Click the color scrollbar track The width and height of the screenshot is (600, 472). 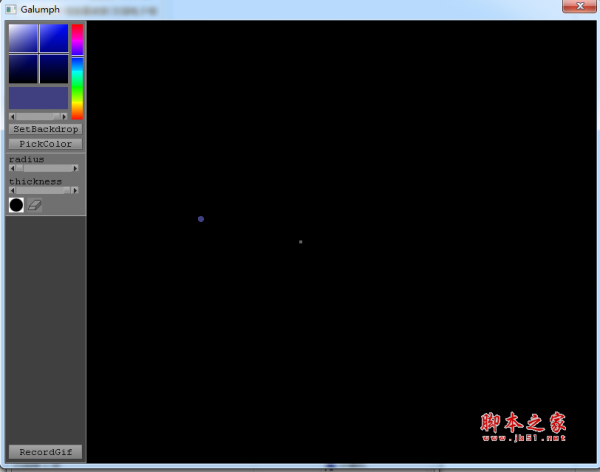[x=38, y=116]
